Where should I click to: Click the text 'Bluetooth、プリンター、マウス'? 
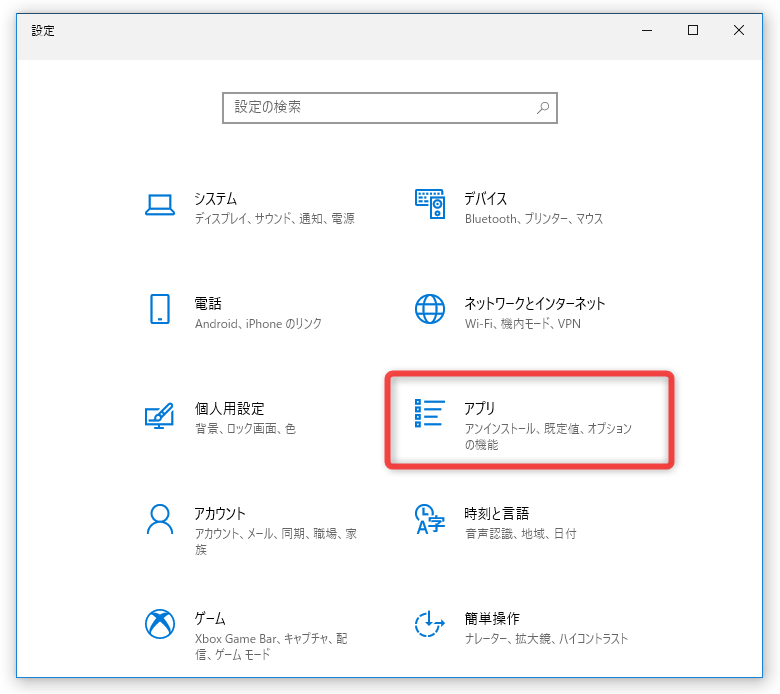[x=534, y=219]
